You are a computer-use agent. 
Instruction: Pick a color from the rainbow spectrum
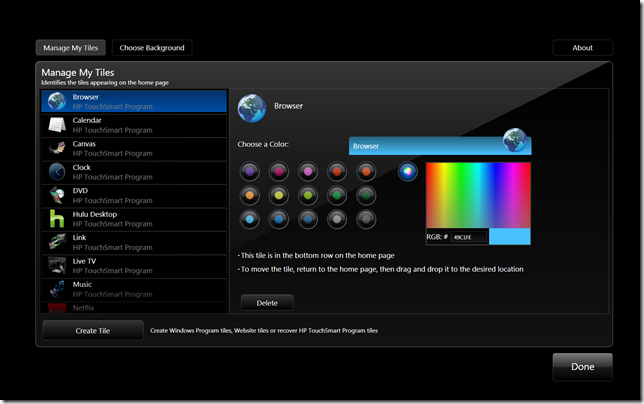pos(478,195)
